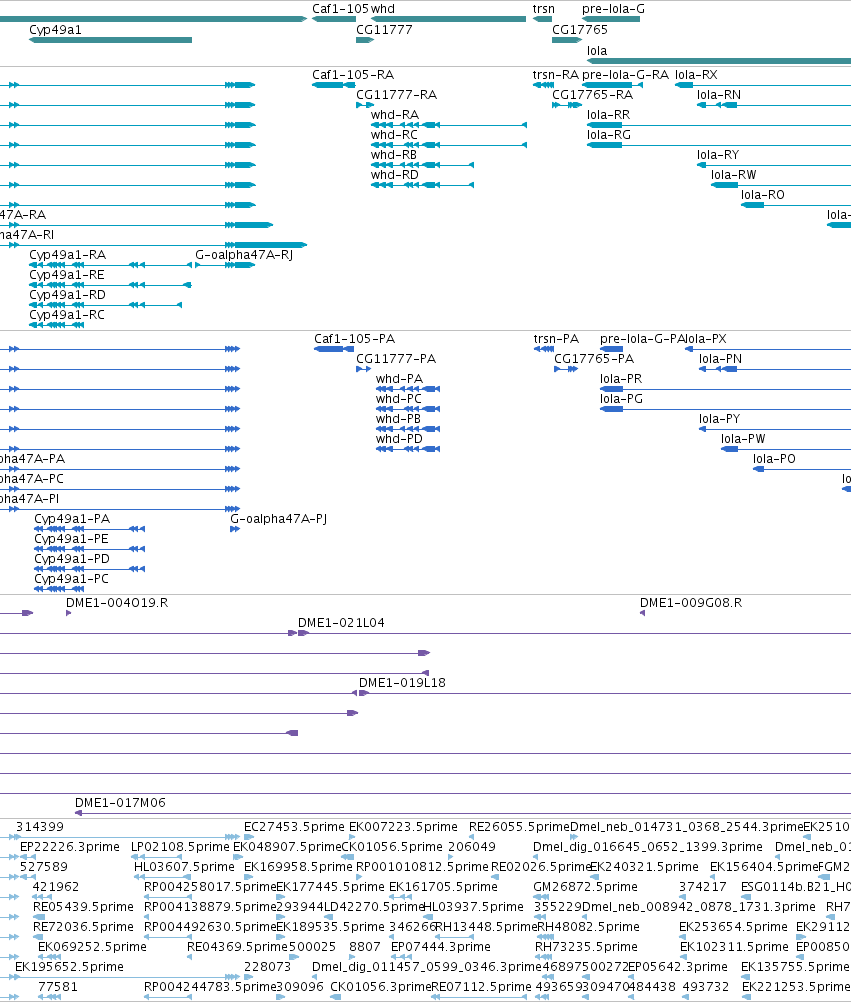The image size is (851, 1002).
Task: Click lola-PR protein label
Action: (621, 379)
